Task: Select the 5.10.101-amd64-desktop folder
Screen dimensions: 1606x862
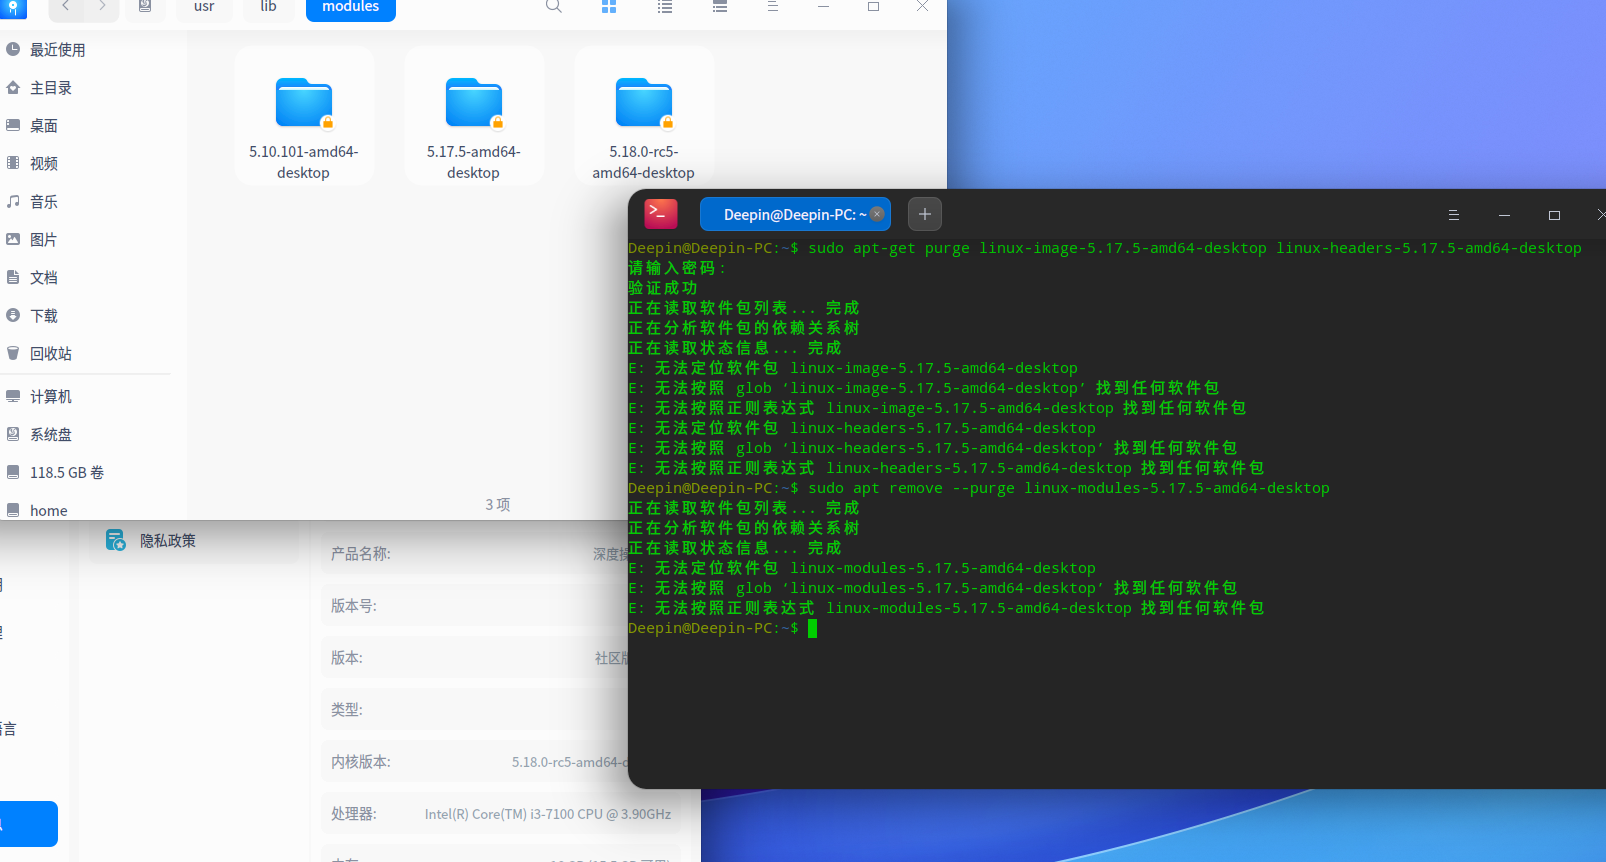Action: pos(304,116)
